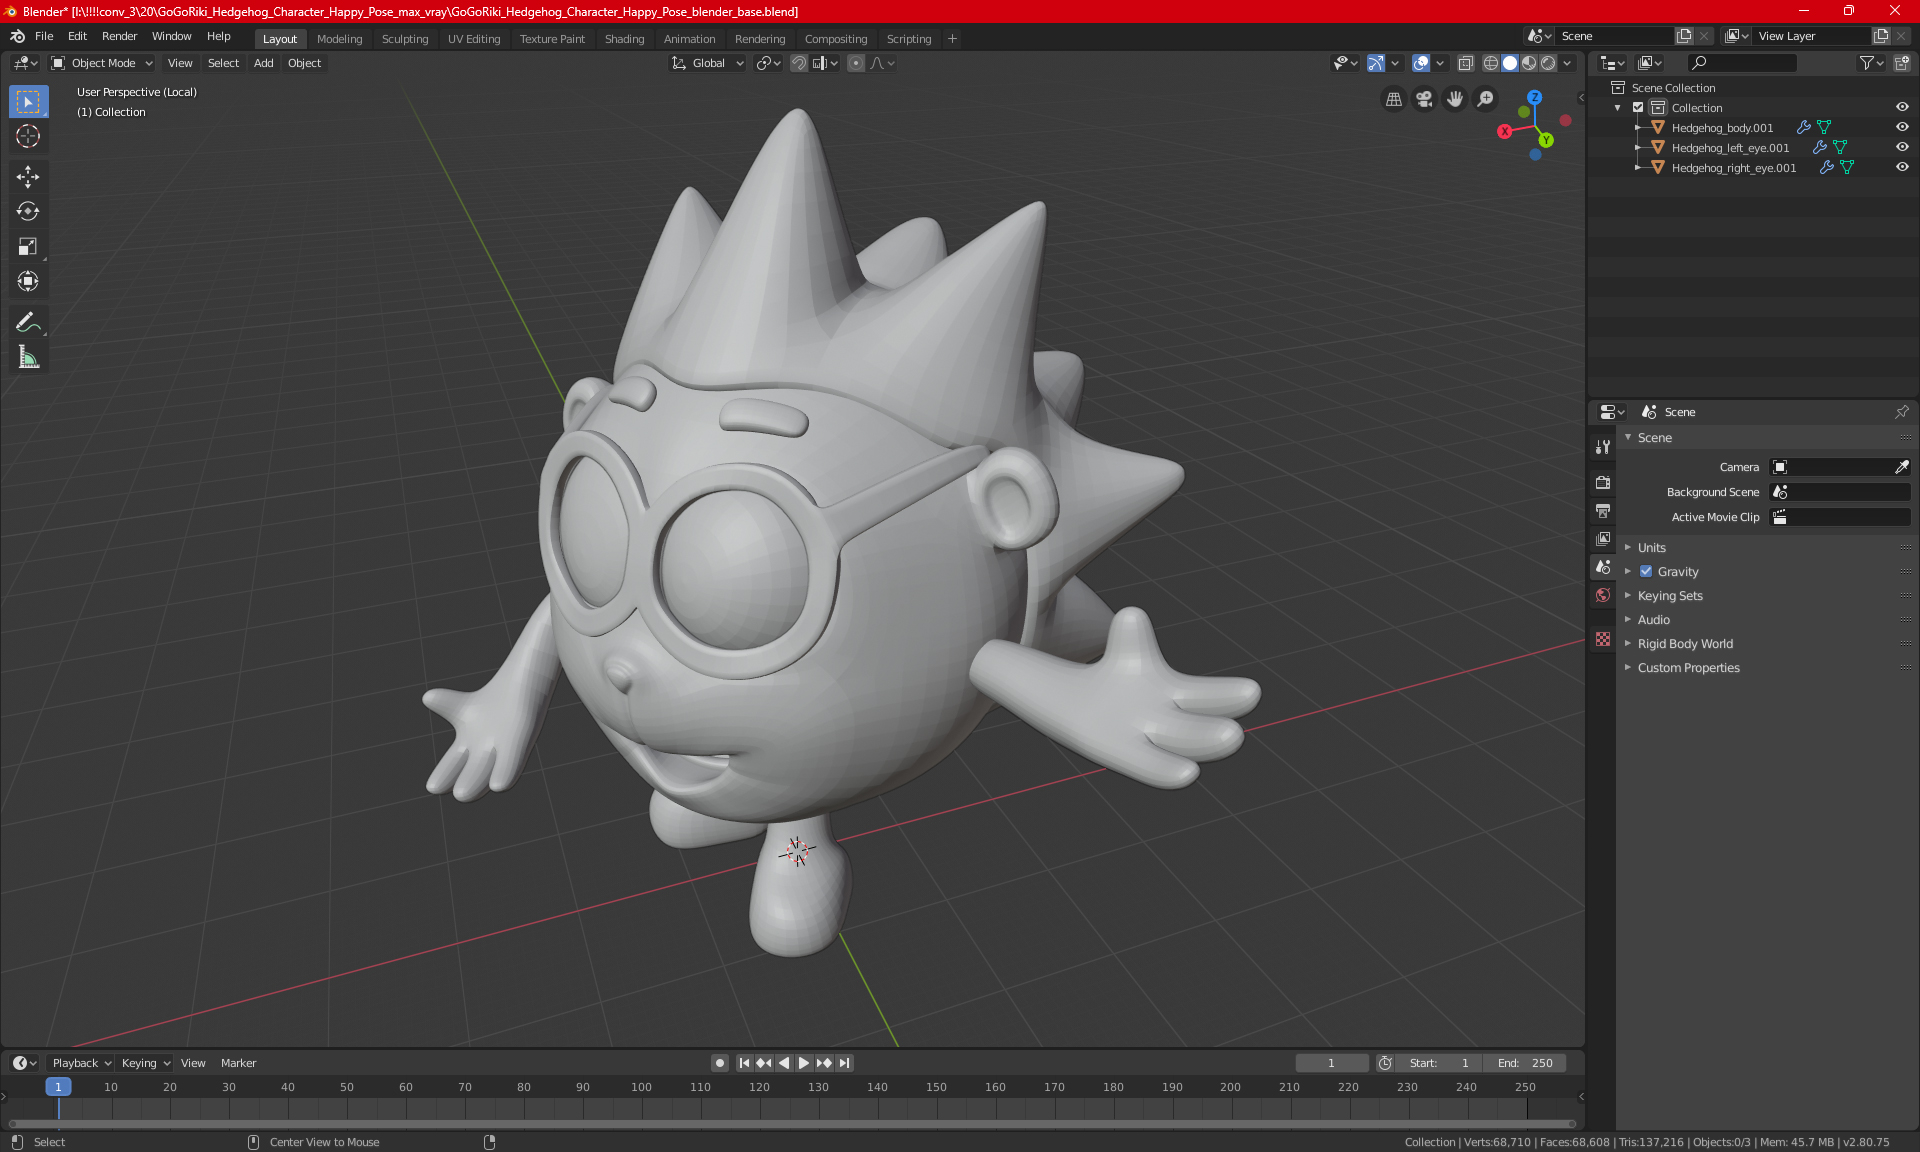Select the Measure tool
Image resolution: width=1920 pixels, height=1152 pixels.
[28, 357]
